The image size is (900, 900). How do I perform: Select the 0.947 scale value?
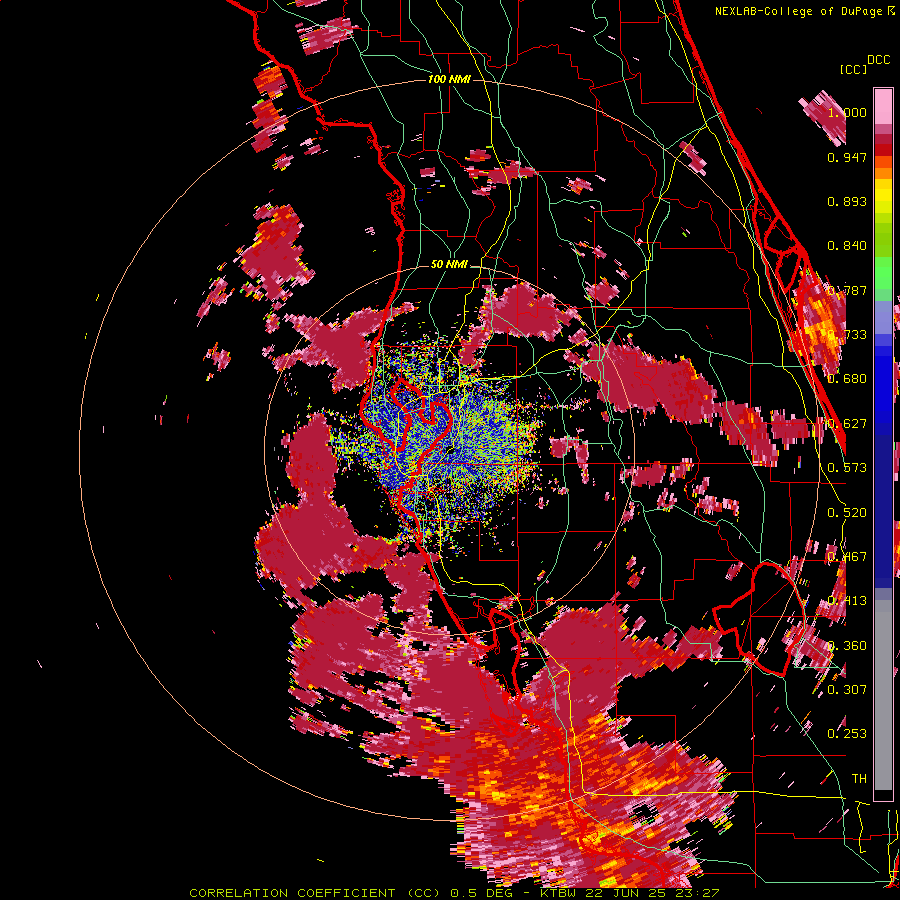pyautogui.click(x=847, y=157)
